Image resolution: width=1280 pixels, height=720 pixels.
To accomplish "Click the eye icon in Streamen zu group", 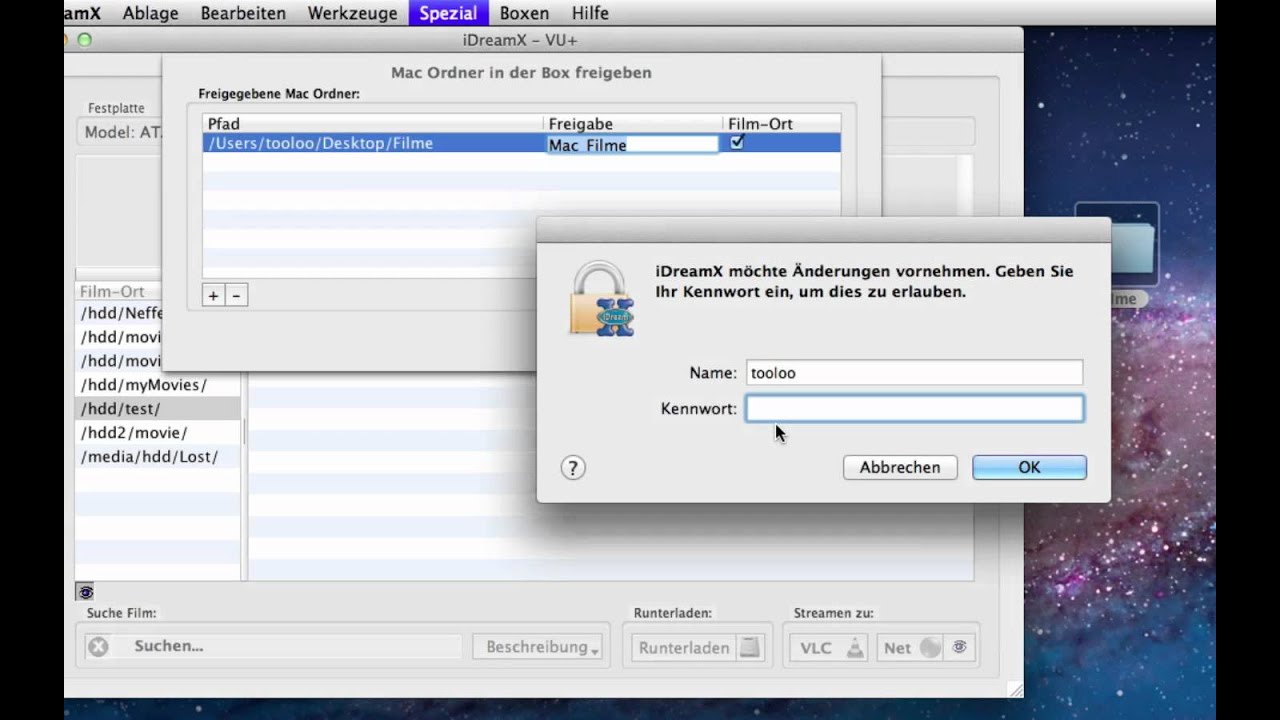I will pyautogui.click(x=960, y=647).
